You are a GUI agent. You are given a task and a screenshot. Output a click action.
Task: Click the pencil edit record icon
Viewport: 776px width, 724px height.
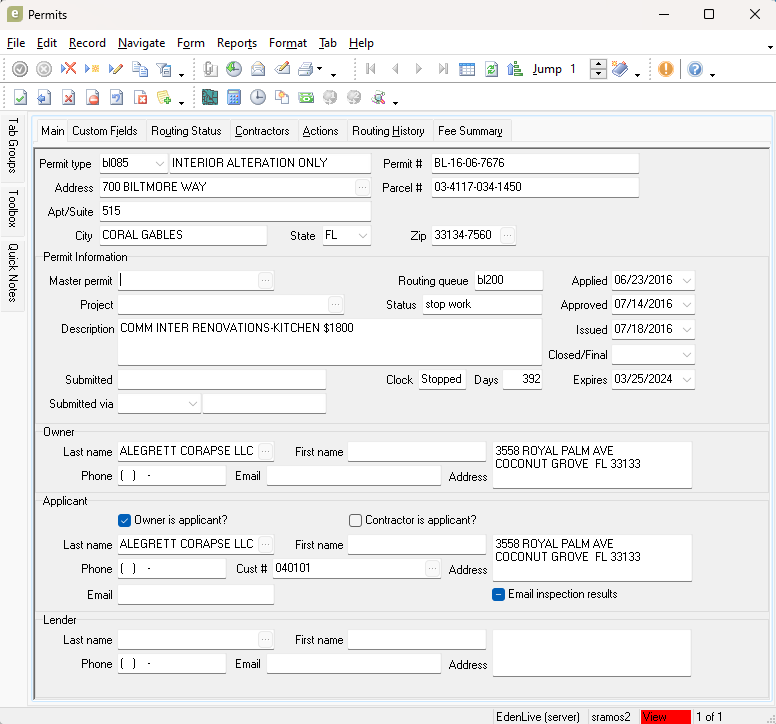pos(116,69)
